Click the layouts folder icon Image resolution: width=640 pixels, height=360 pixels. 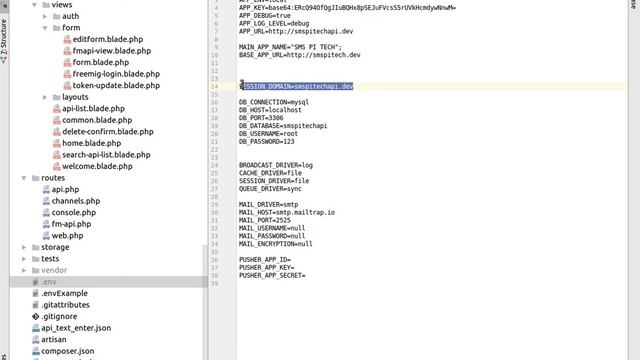[x=57, y=97]
